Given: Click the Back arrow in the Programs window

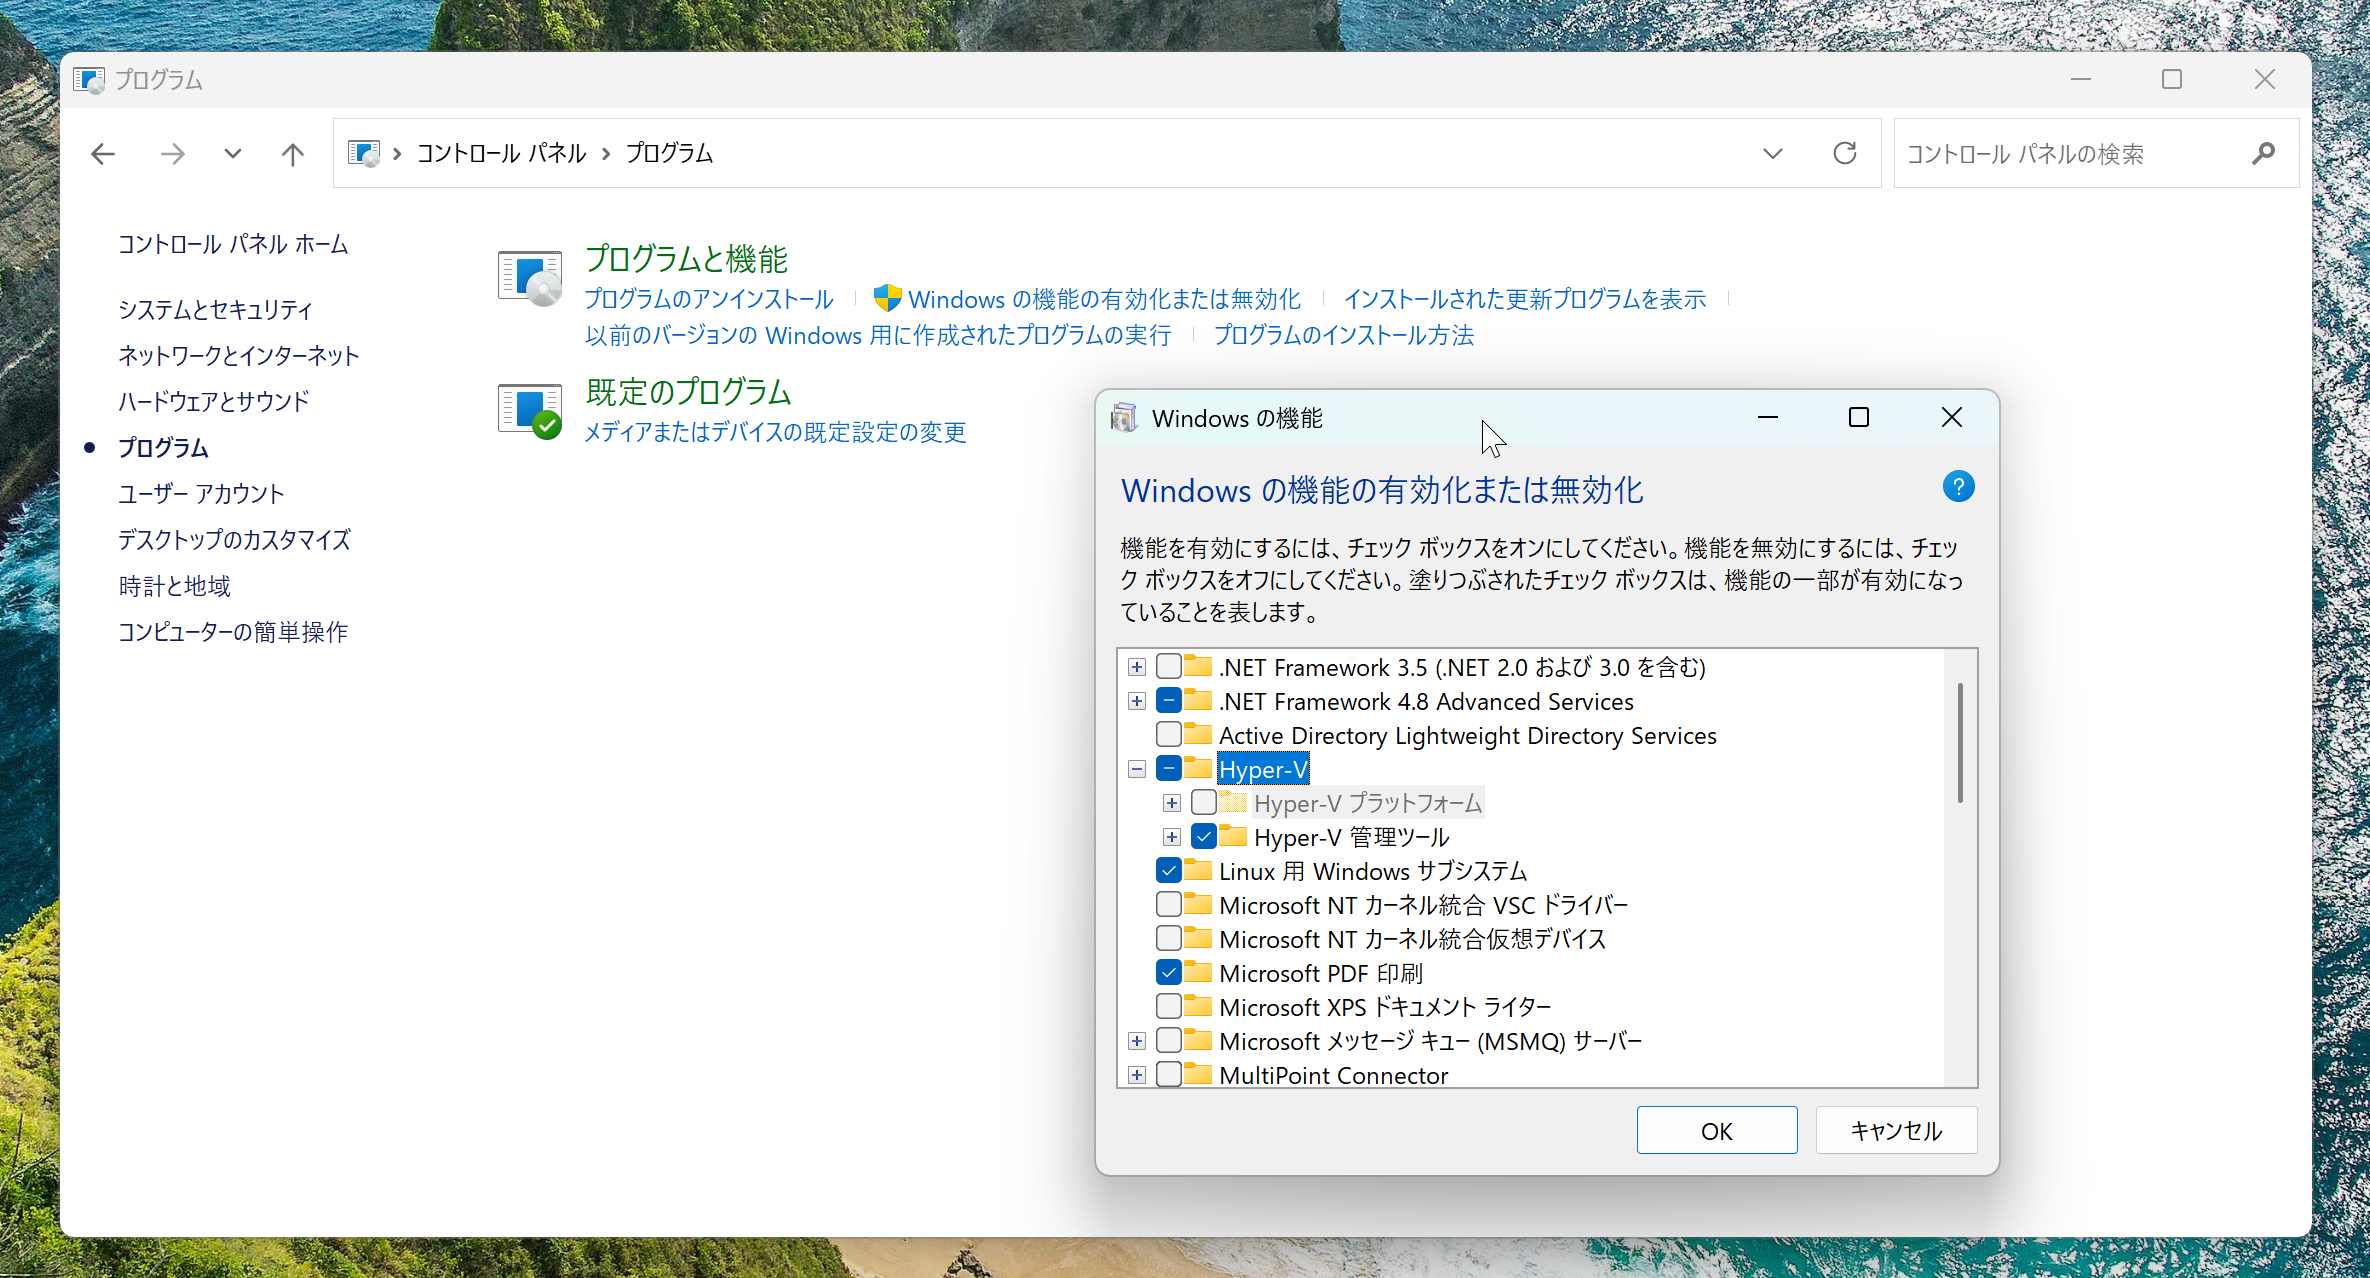Looking at the screenshot, I should pos(103,154).
